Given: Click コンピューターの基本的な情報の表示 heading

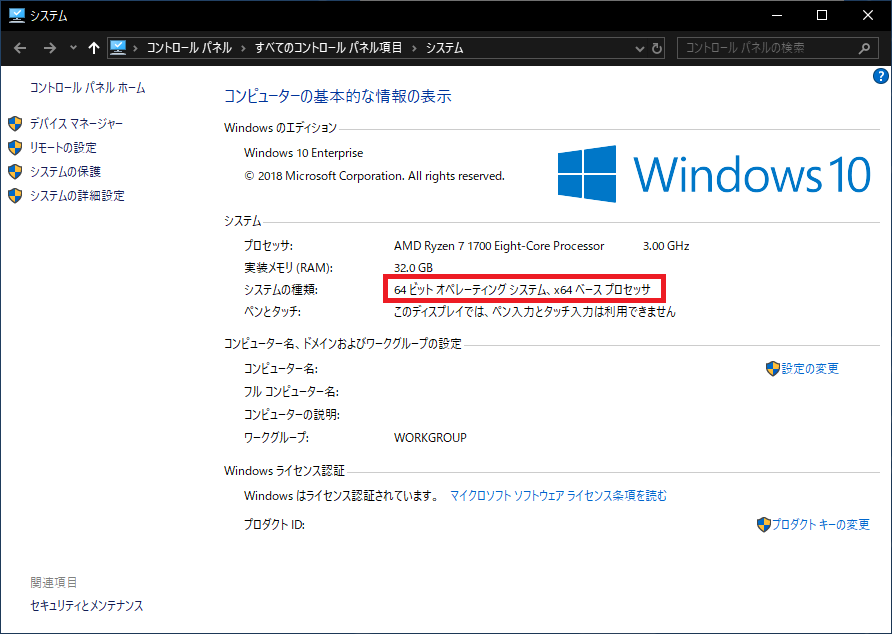Looking at the screenshot, I should [337, 96].
